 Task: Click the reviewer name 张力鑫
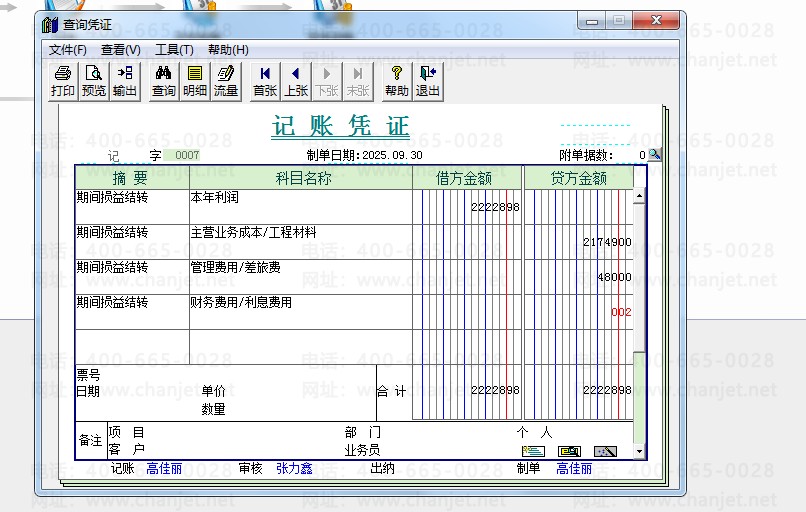(294, 468)
